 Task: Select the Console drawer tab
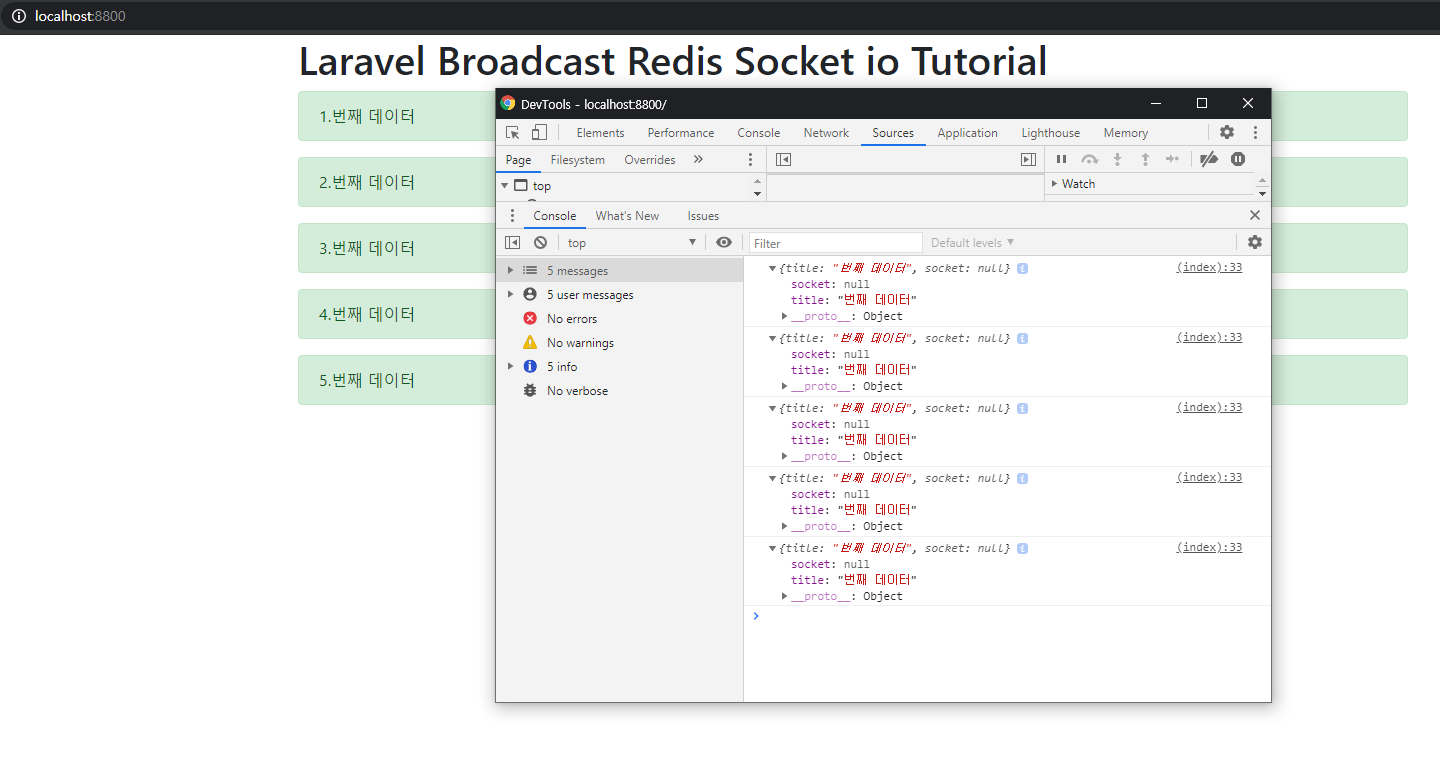click(x=555, y=215)
